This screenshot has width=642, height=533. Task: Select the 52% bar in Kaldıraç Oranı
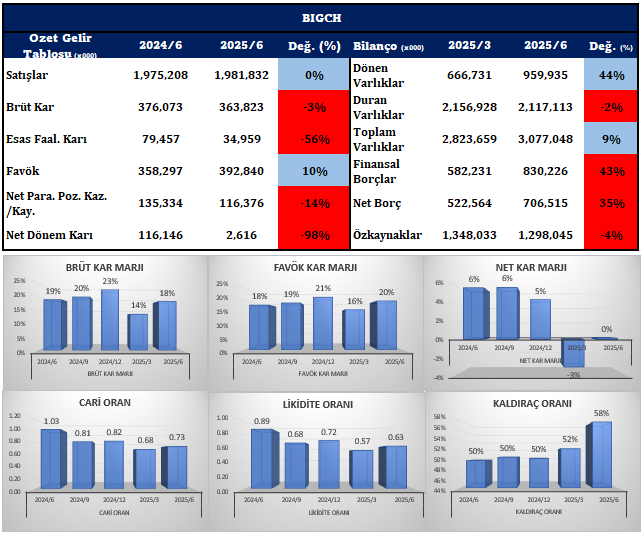point(570,468)
